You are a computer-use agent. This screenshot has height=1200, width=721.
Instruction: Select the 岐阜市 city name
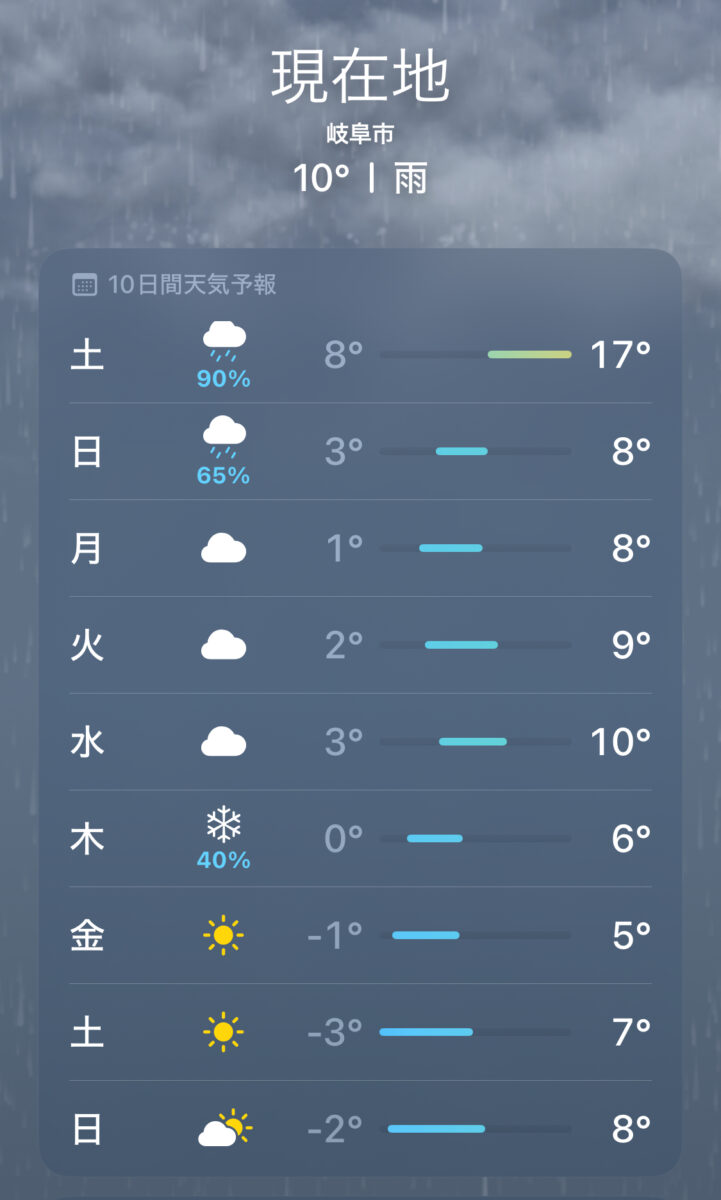(360, 133)
